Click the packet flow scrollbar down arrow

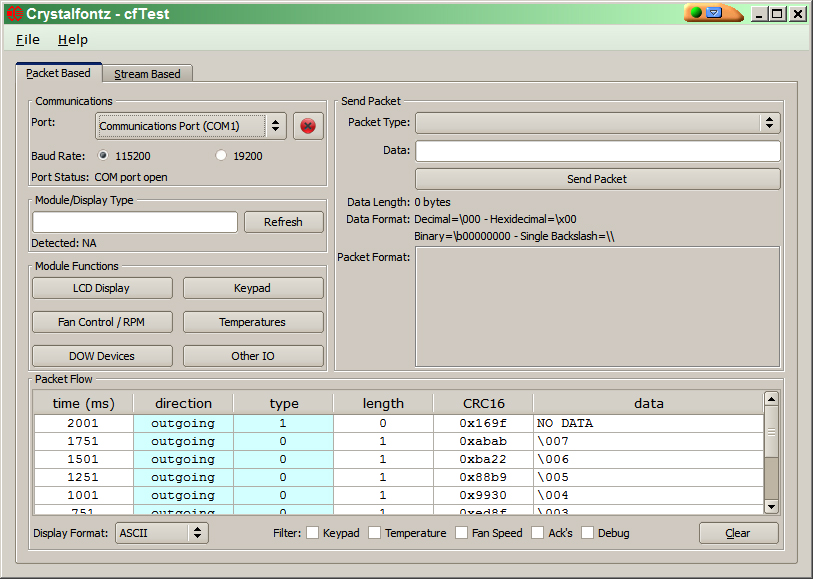pos(771,506)
